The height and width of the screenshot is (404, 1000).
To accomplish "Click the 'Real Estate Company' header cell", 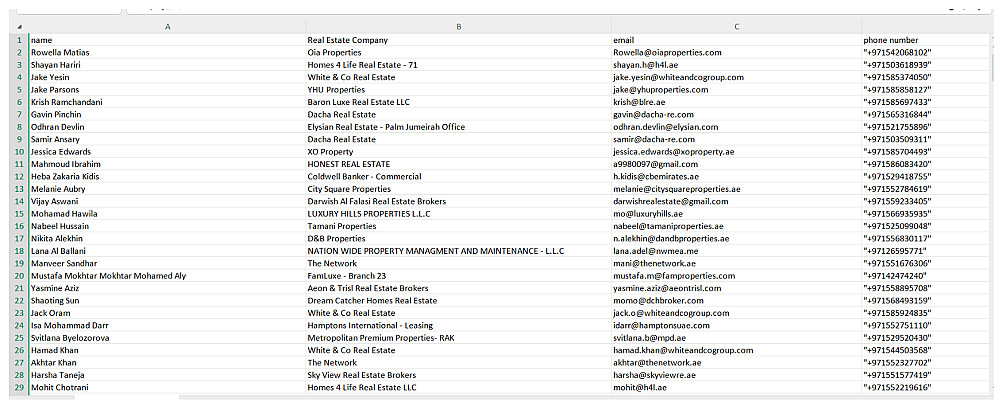I will [458, 40].
